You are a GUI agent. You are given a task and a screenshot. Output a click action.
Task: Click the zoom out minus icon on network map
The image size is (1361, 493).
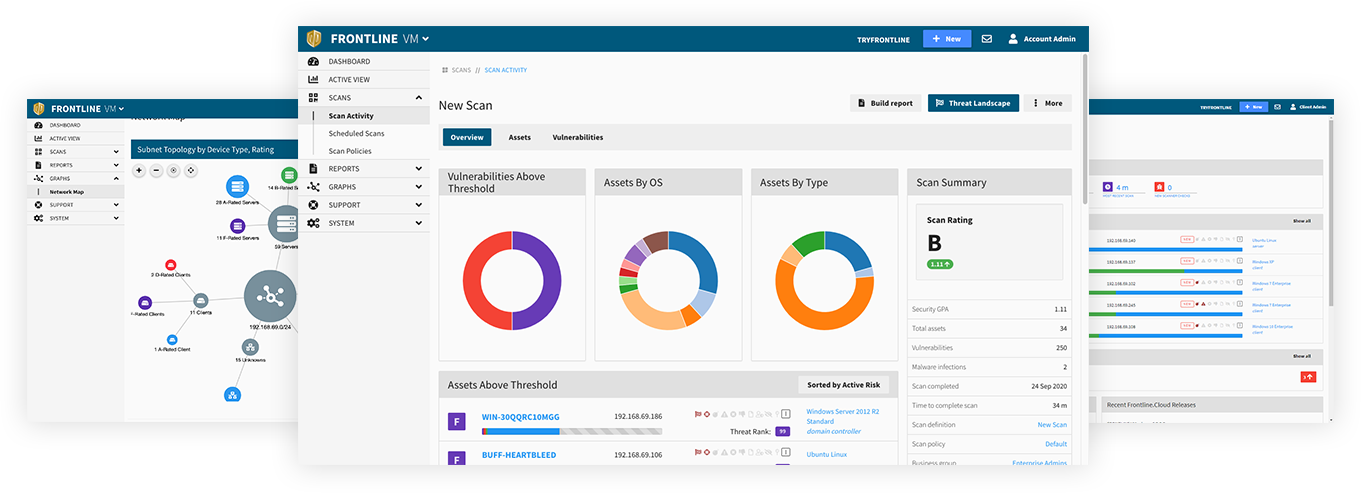tap(157, 171)
